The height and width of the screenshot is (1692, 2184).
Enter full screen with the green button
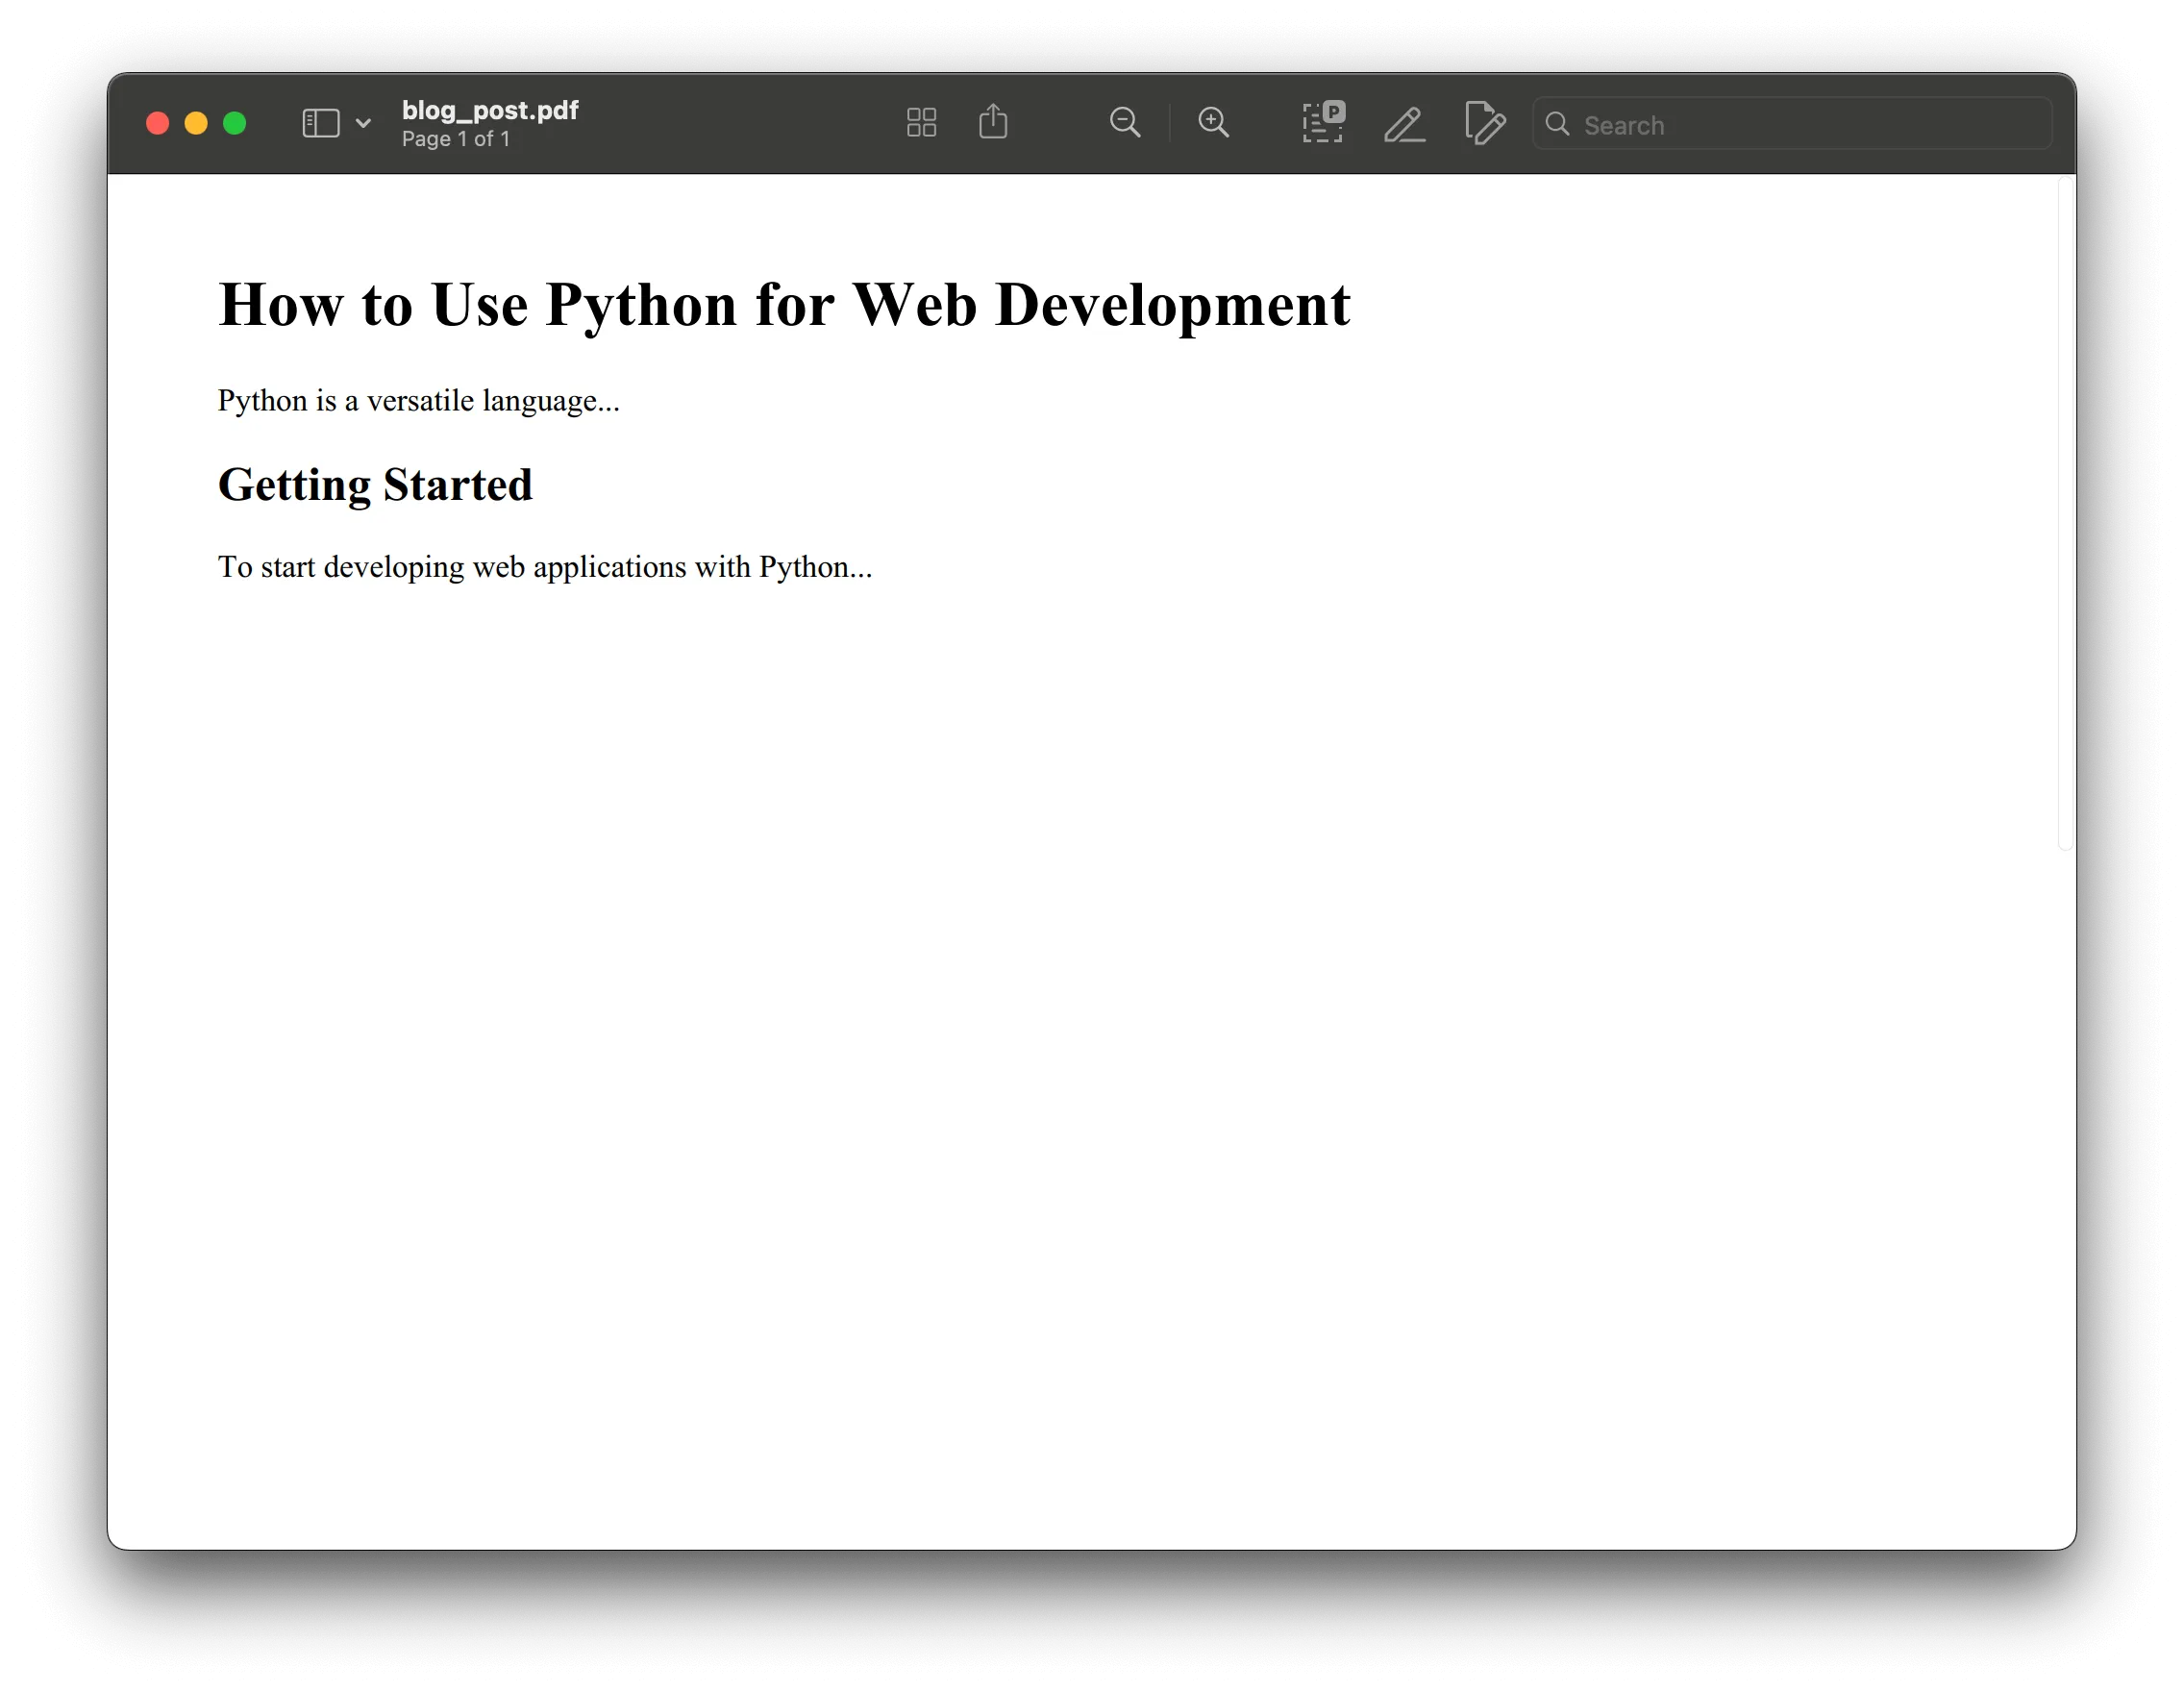[x=235, y=122]
